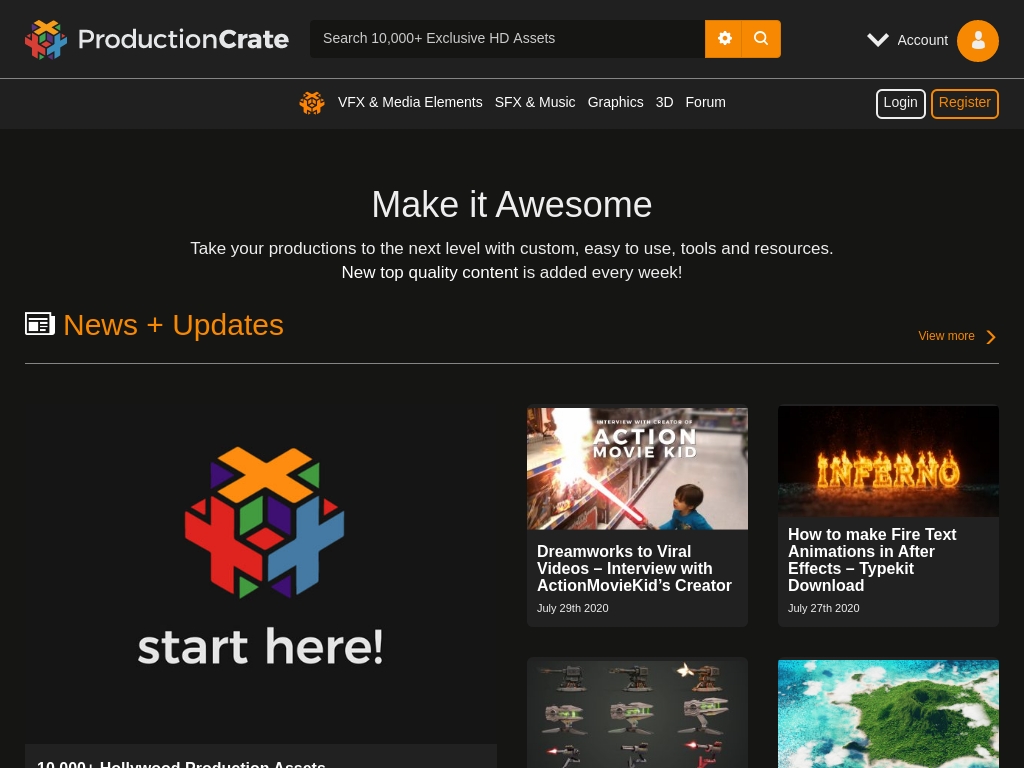Click the Register button
Screen dimensions: 1024x768
965,104
